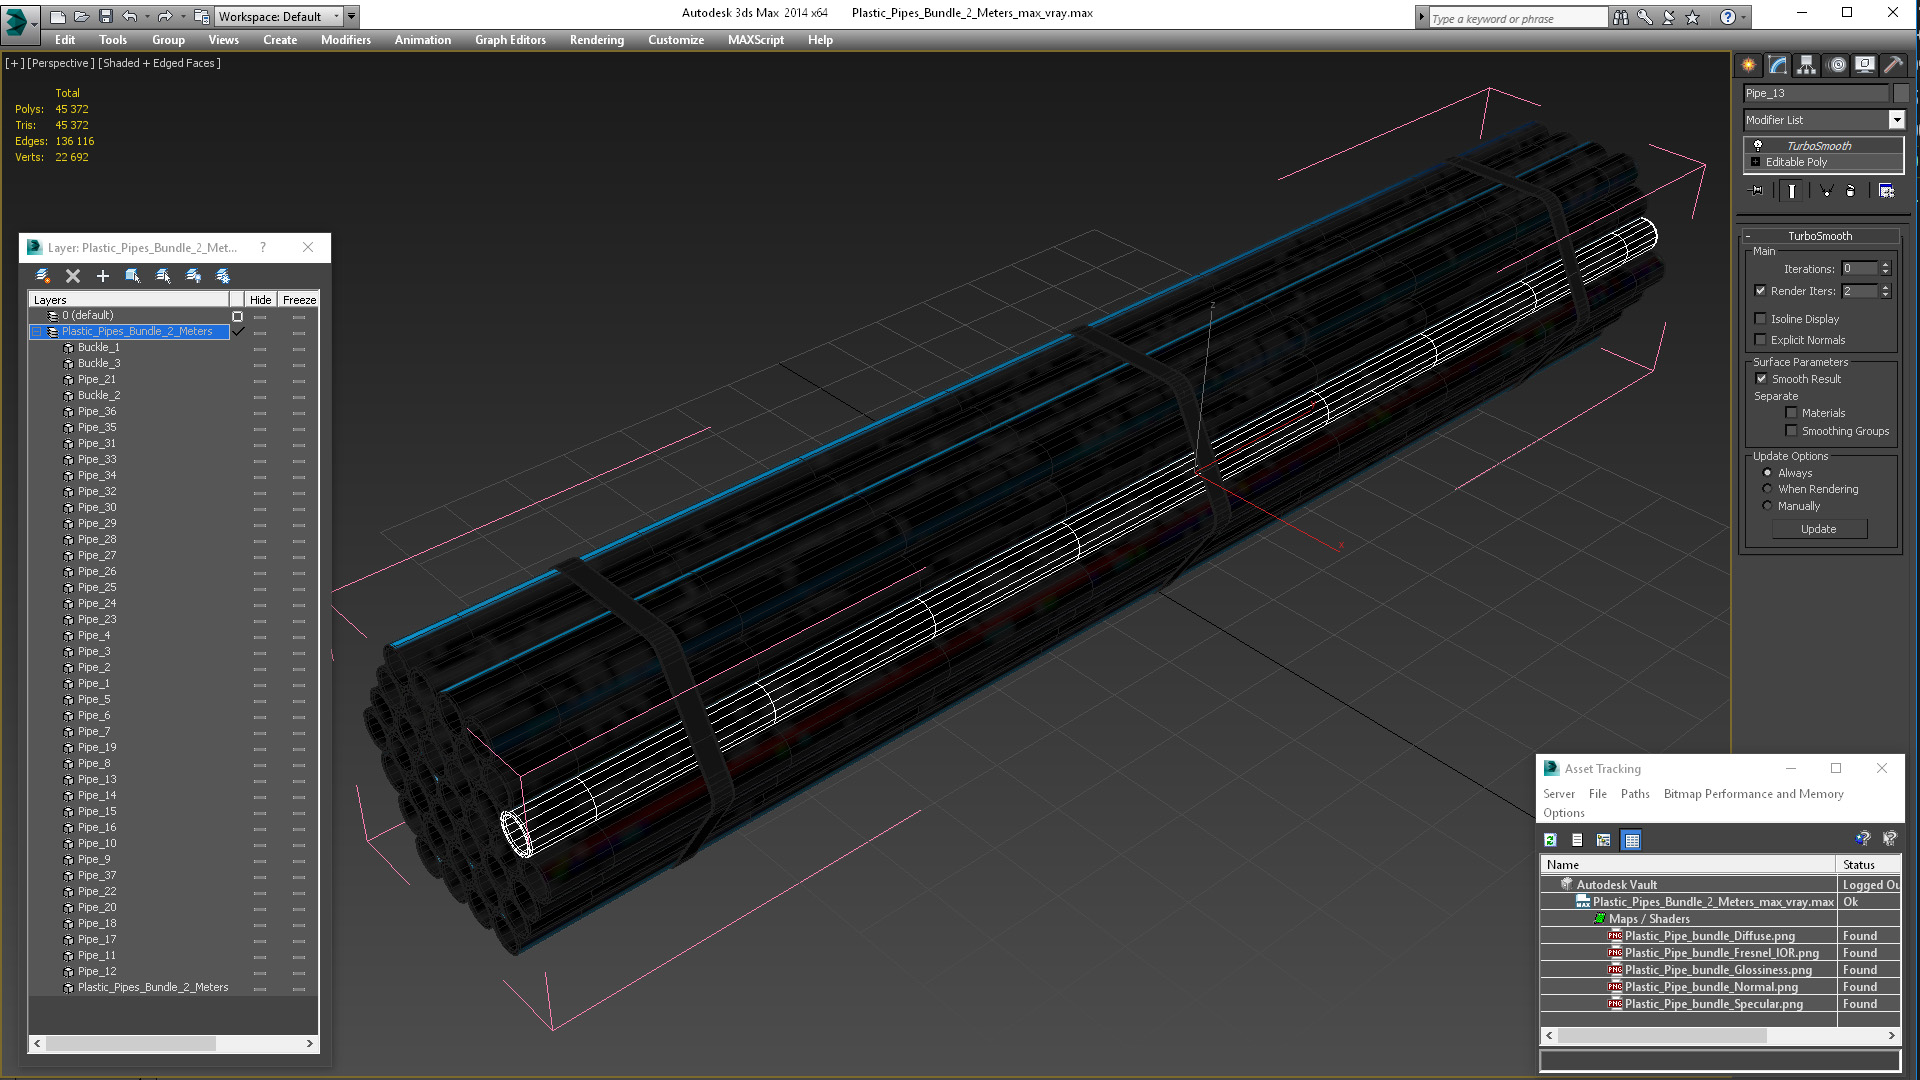1920x1080 pixels.
Task: Undo the last action
Action: click(x=128, y=16)
